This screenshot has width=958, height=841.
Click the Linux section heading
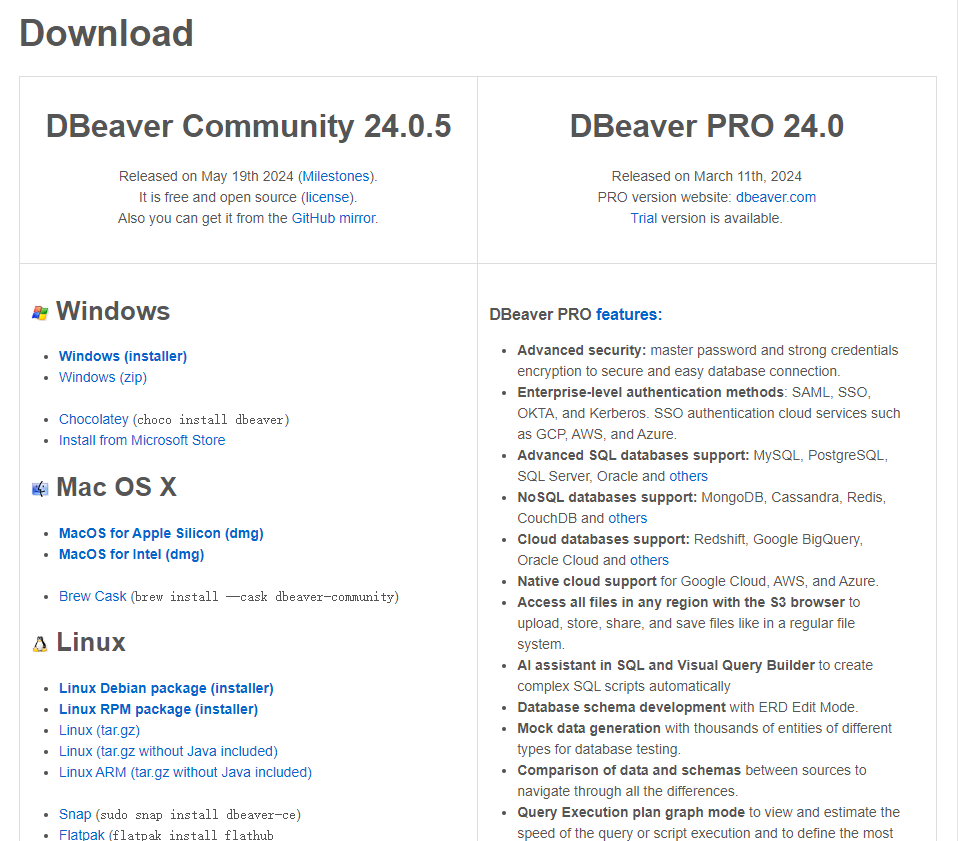(x=91, y=643)
